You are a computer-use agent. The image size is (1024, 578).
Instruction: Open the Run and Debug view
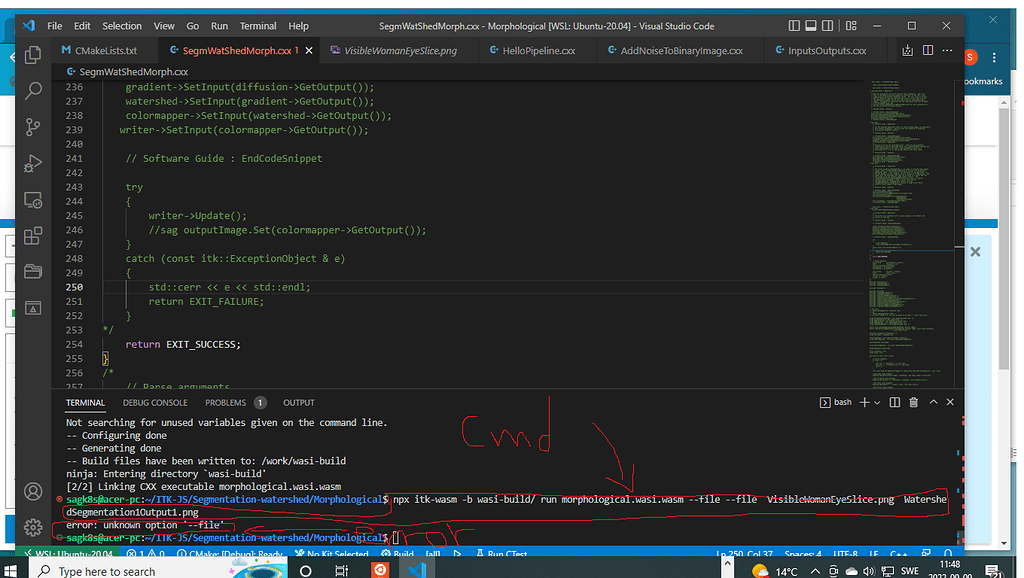pos(33,163)
